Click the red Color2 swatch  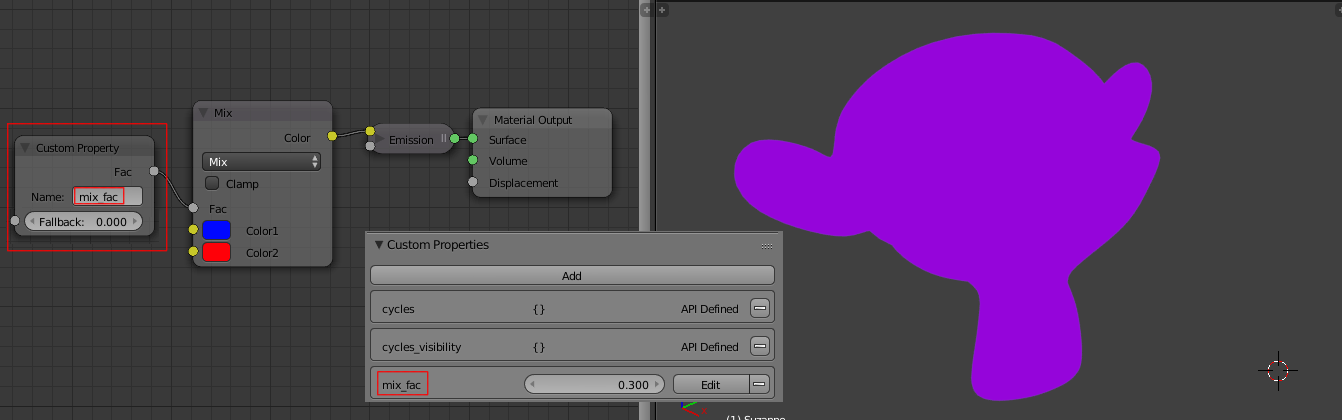coord(216,253)
